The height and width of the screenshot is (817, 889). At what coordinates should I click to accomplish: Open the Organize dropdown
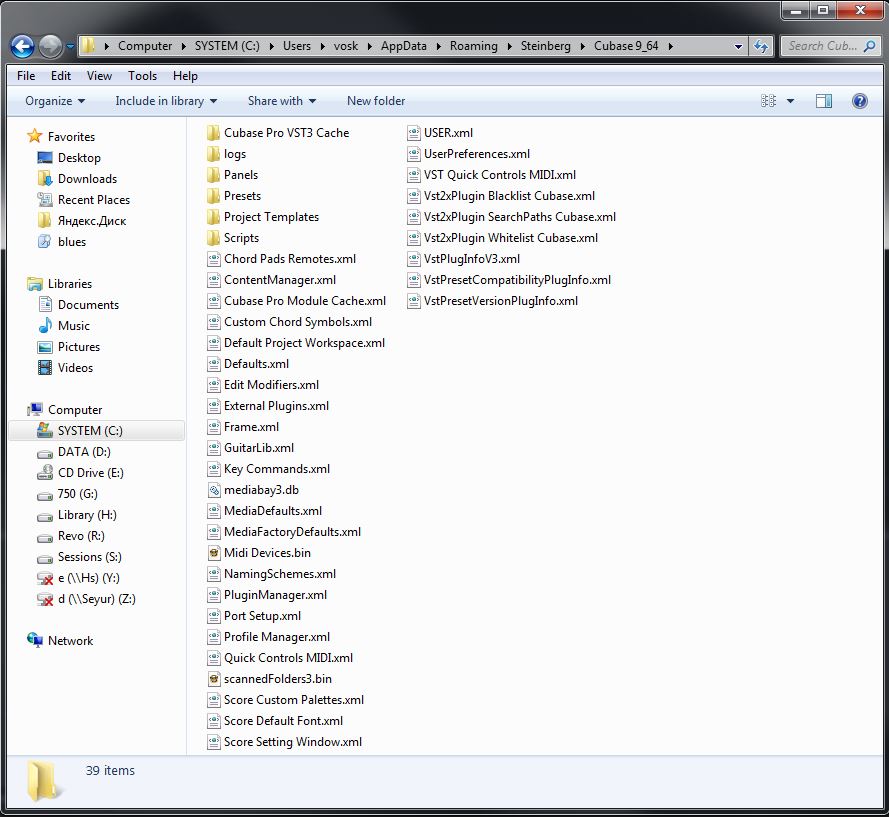coord(55,101)
